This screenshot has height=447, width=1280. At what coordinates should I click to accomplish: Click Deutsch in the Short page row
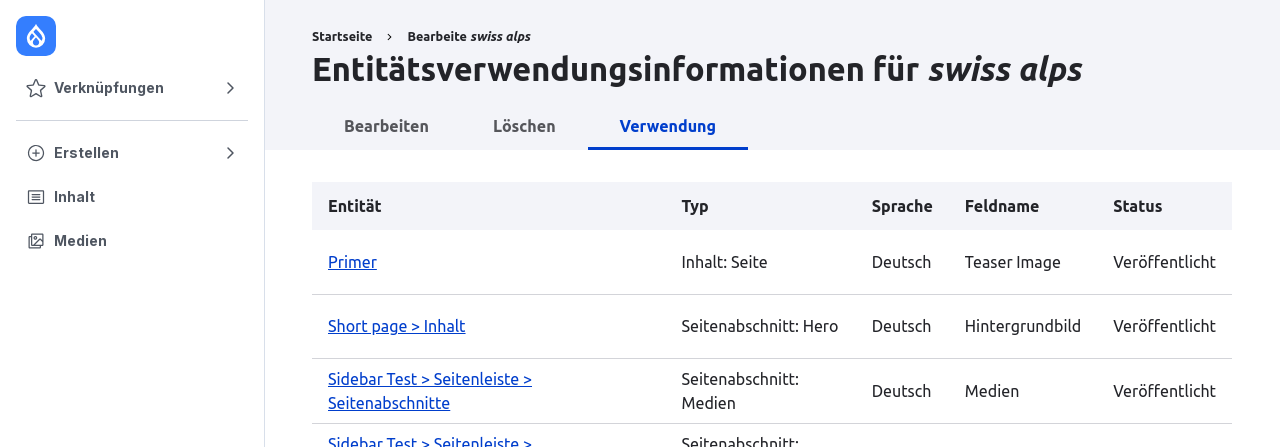click(x=901, y=326)
